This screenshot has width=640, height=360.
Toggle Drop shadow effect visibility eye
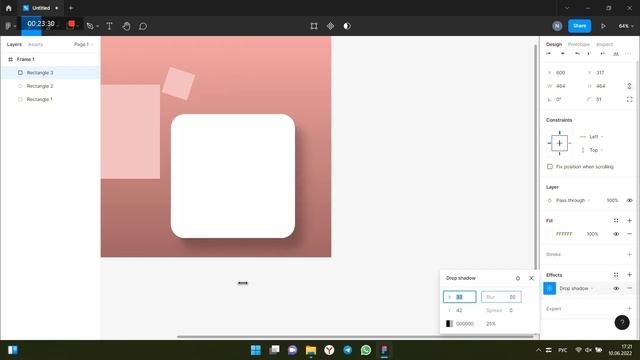point(616,288)
